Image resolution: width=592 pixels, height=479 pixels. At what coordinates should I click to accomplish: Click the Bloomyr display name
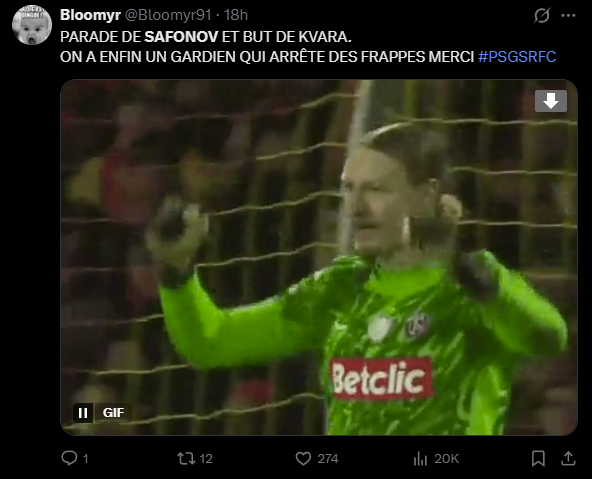coord(90,15)
